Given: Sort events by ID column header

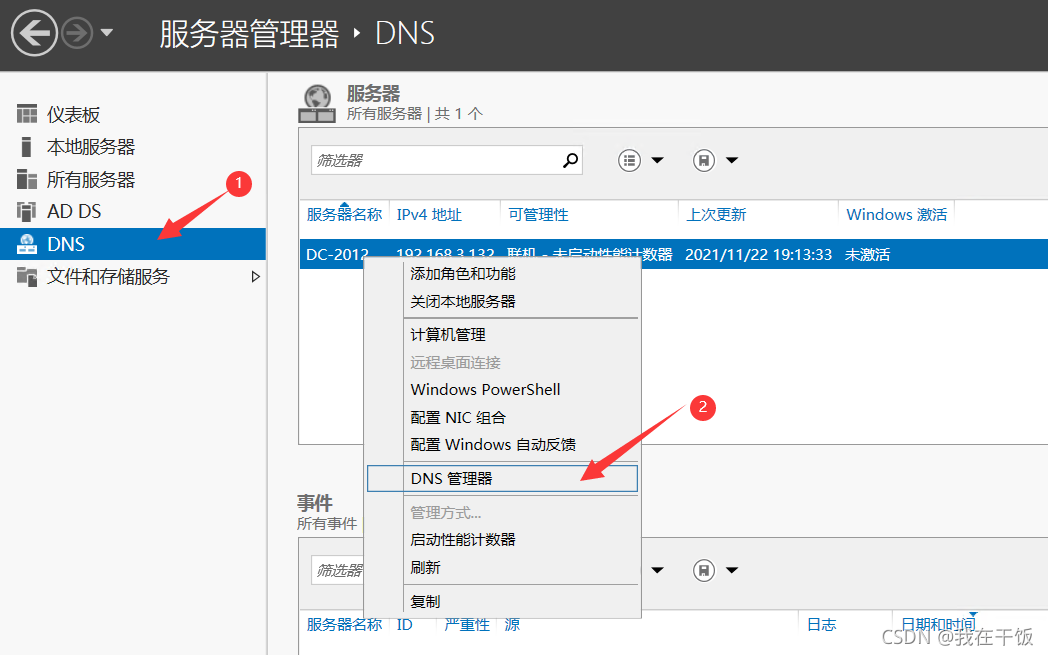Looking at the screenshot, I should [404, 624].
